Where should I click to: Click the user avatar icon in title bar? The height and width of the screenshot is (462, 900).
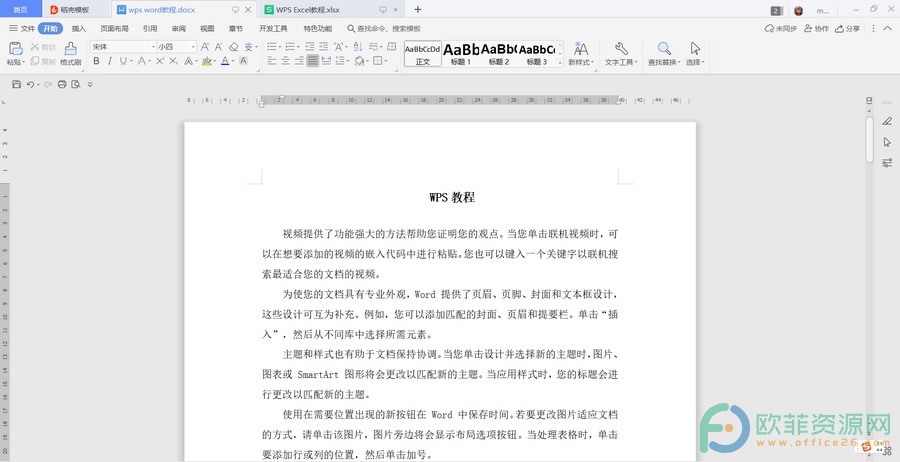[798, 10]
